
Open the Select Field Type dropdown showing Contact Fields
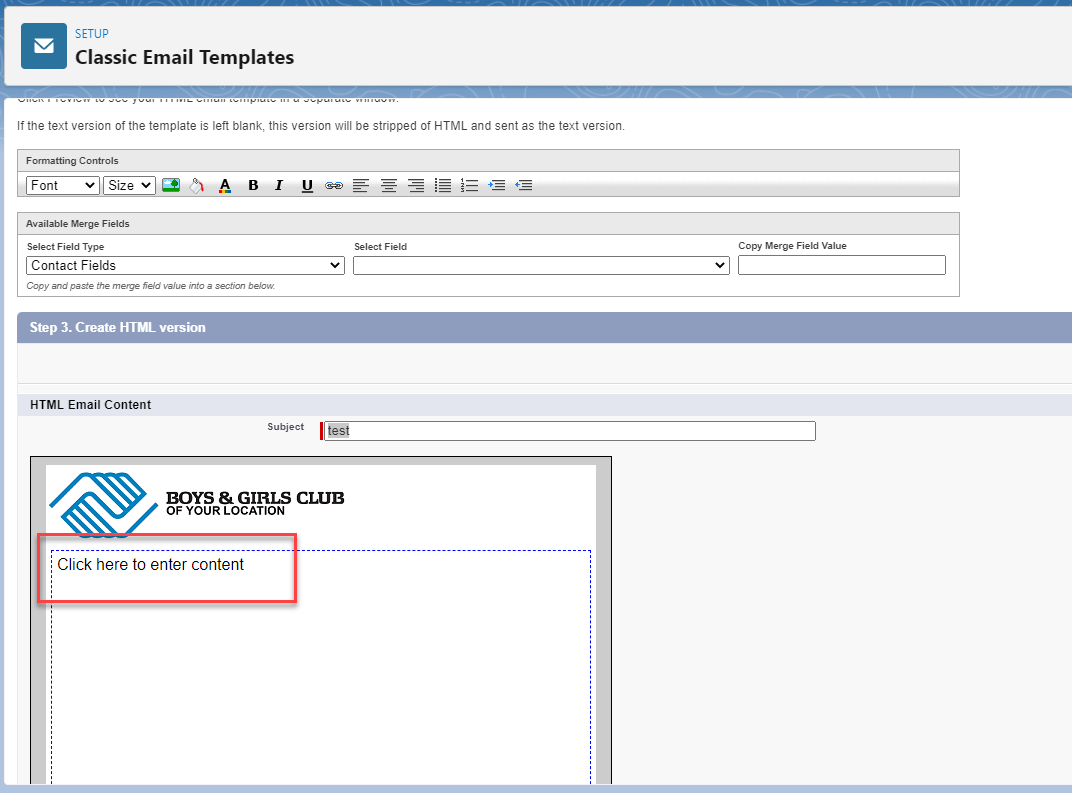coord(185,264)
